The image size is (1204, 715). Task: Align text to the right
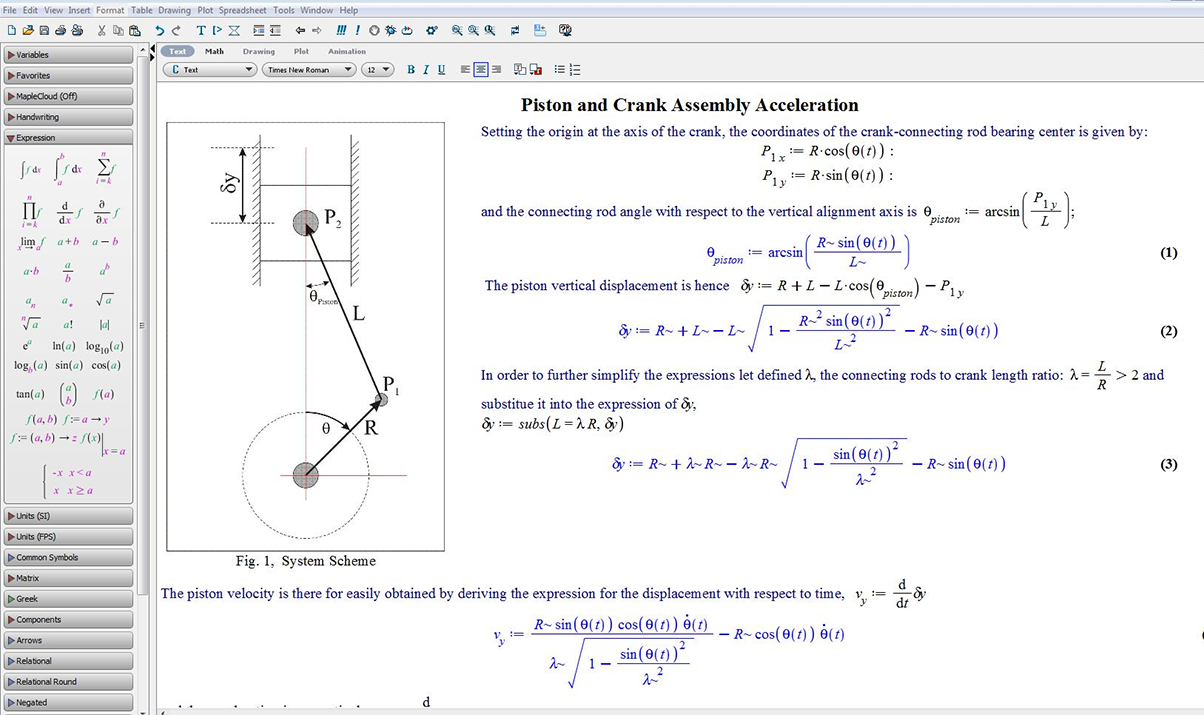coord(496,70)
